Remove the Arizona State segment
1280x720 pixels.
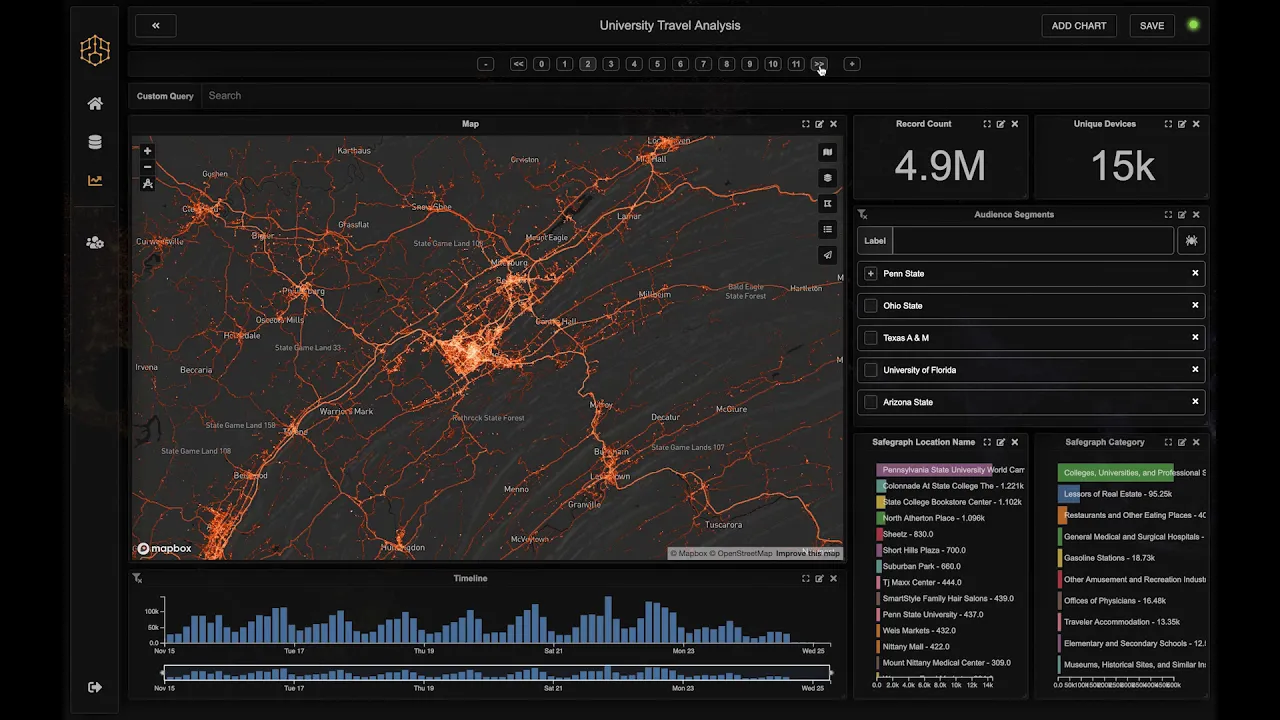[1195, 401]
